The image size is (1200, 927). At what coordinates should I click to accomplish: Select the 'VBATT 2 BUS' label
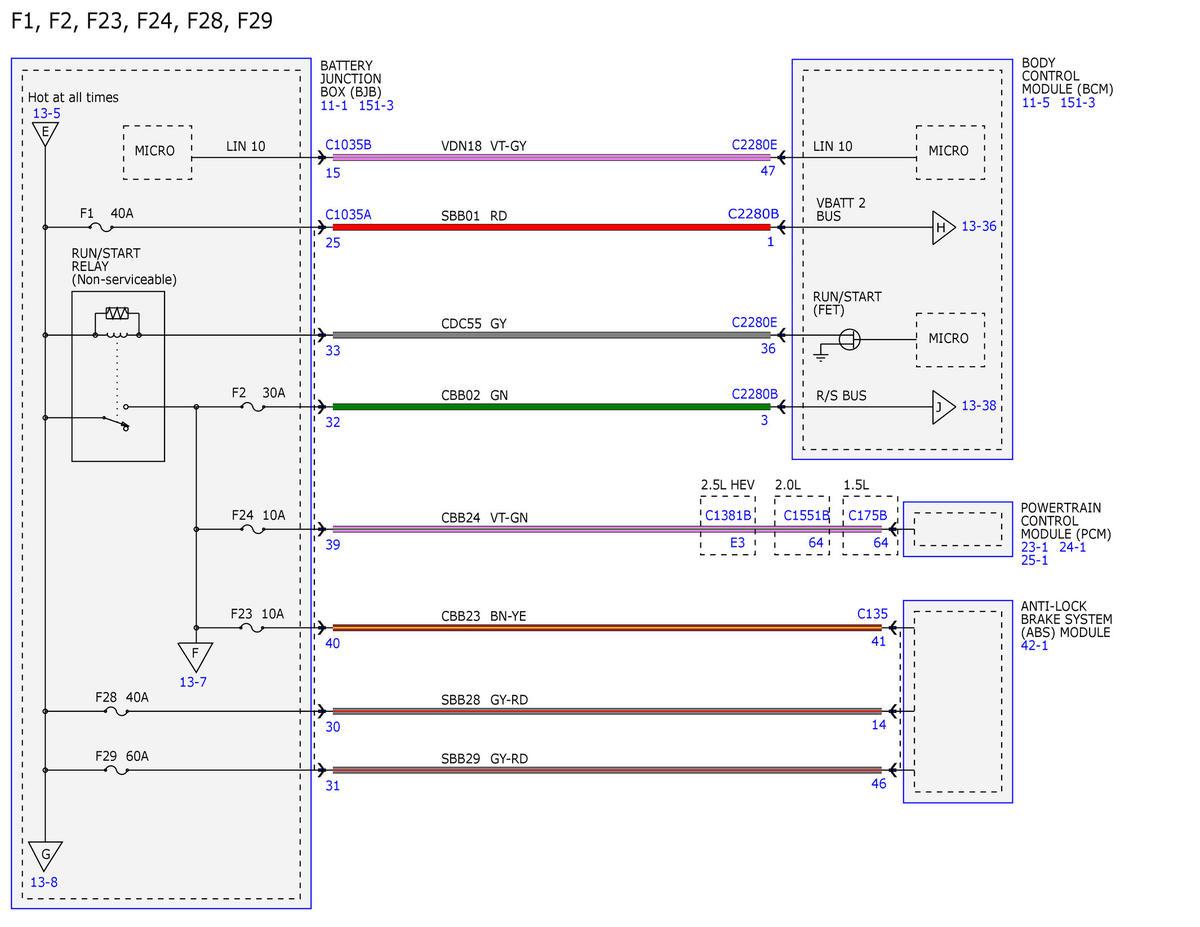click(840, 209)
